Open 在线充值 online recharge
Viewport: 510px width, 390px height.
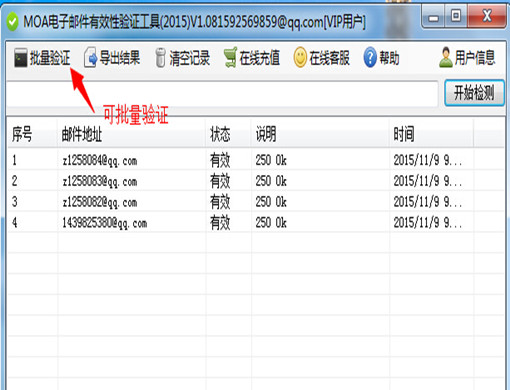click(252, 57)
